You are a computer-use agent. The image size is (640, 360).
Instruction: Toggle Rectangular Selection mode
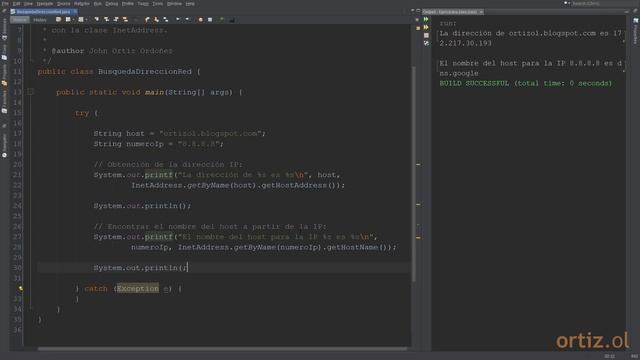click(x=136, y=20)
